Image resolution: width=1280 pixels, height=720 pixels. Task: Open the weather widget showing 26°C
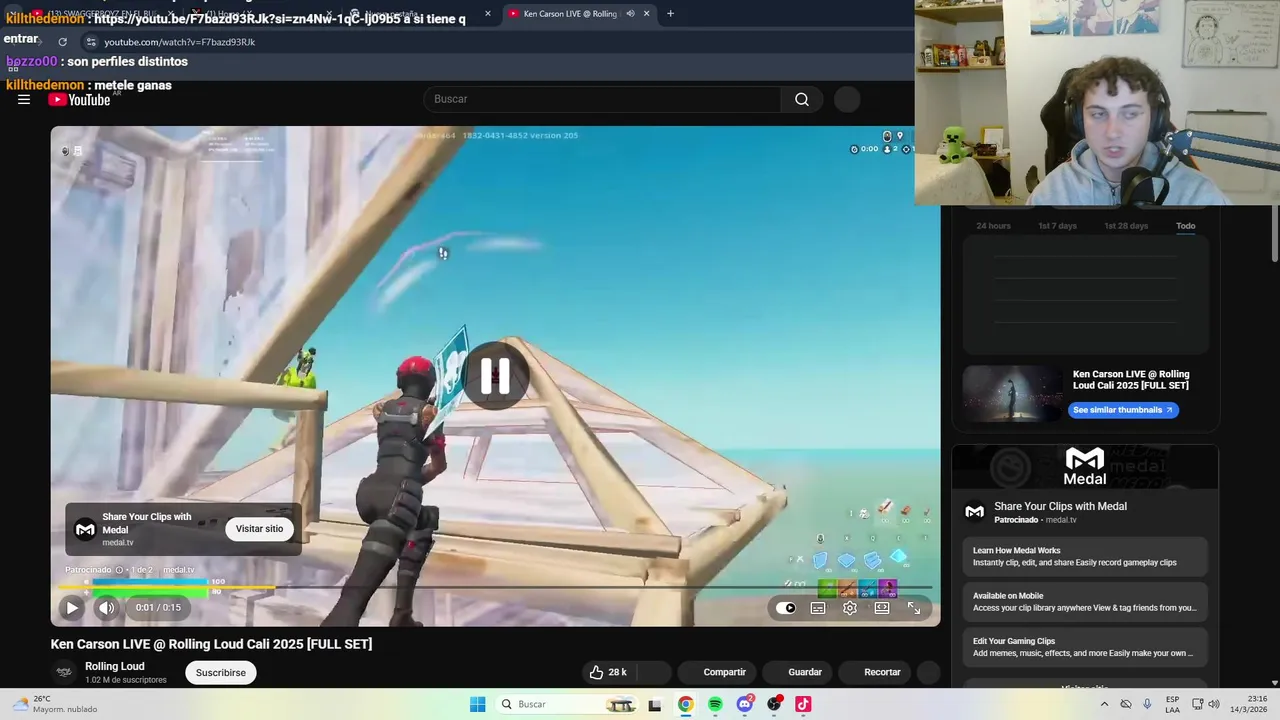[x=55, y=704]
